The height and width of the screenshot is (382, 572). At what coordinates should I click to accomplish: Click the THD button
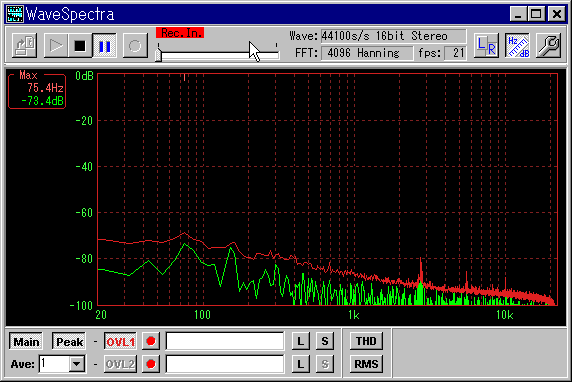point(366,341)
